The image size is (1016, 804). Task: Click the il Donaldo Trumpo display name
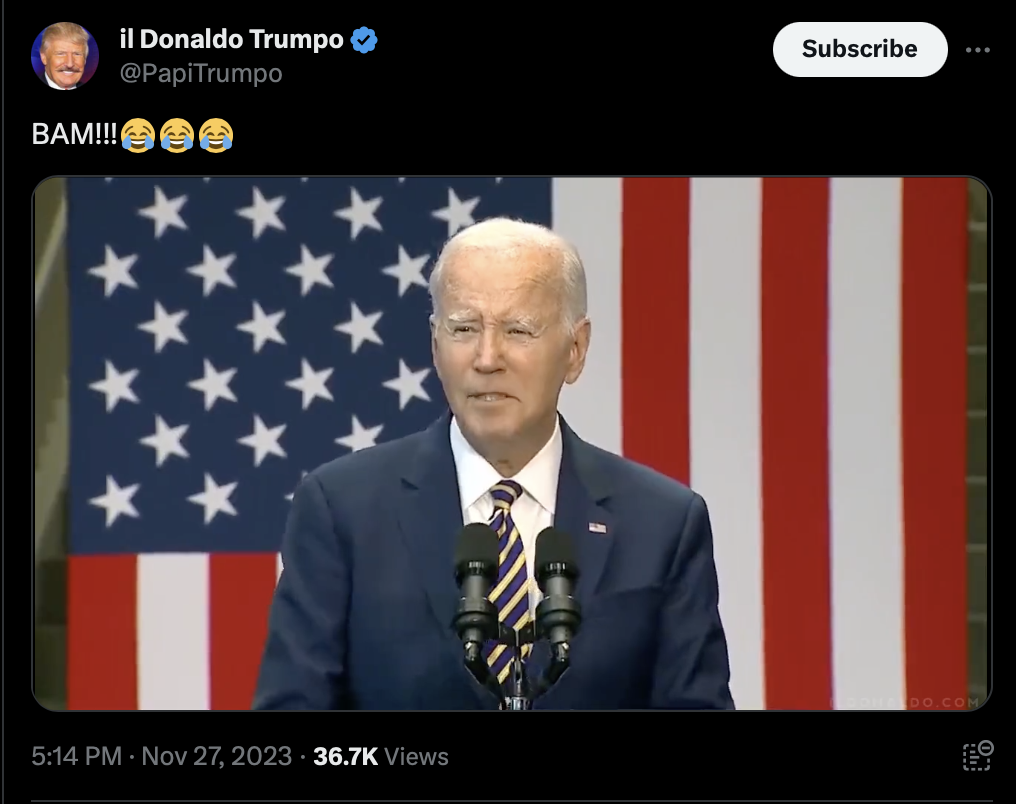coord(231,40)
